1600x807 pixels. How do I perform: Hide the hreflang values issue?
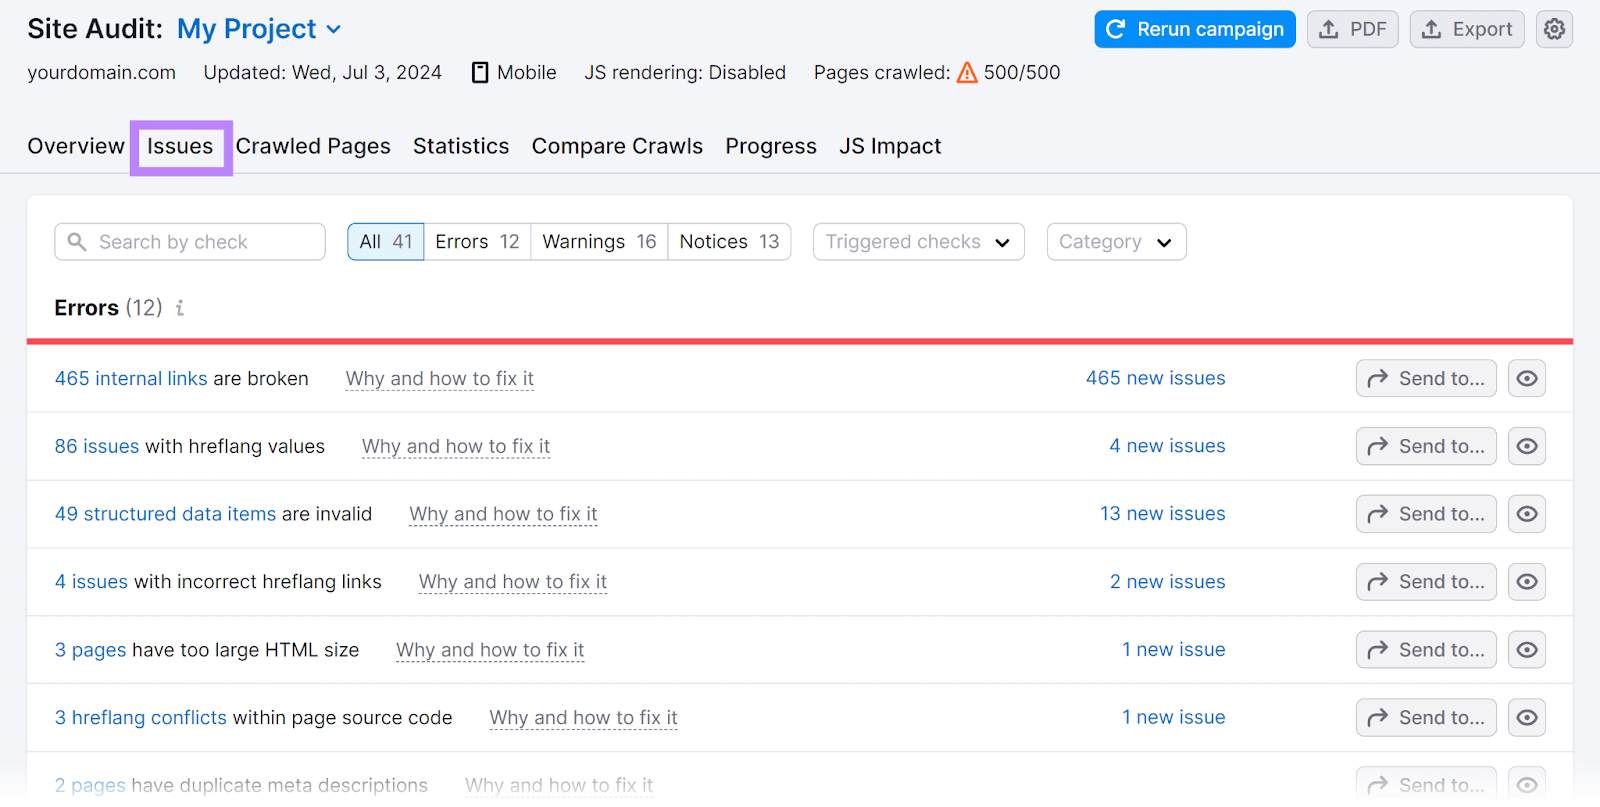pos(1526,446)
